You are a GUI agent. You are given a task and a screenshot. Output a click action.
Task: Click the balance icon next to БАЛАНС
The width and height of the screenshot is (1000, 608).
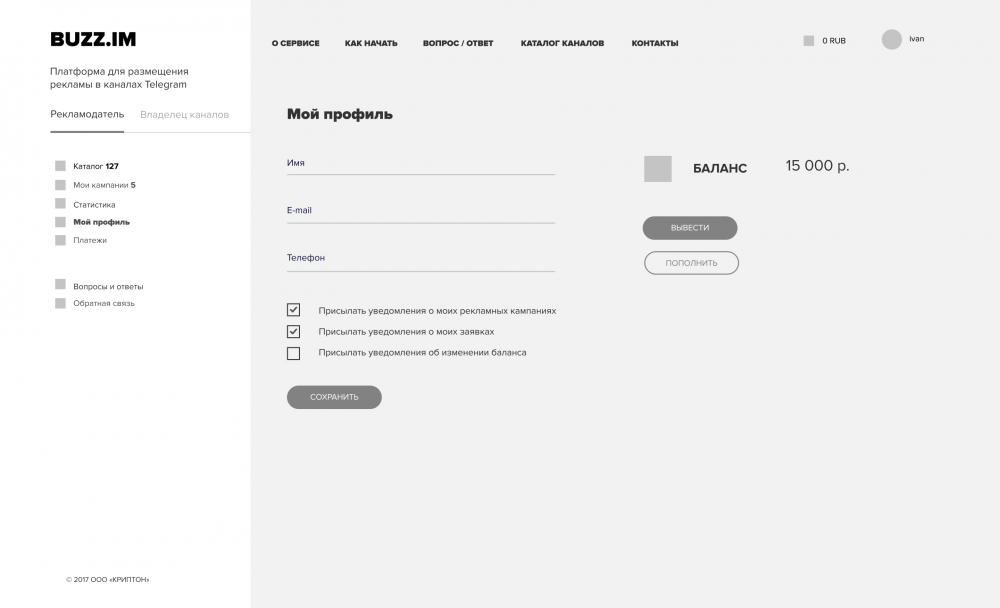(657, 169)
